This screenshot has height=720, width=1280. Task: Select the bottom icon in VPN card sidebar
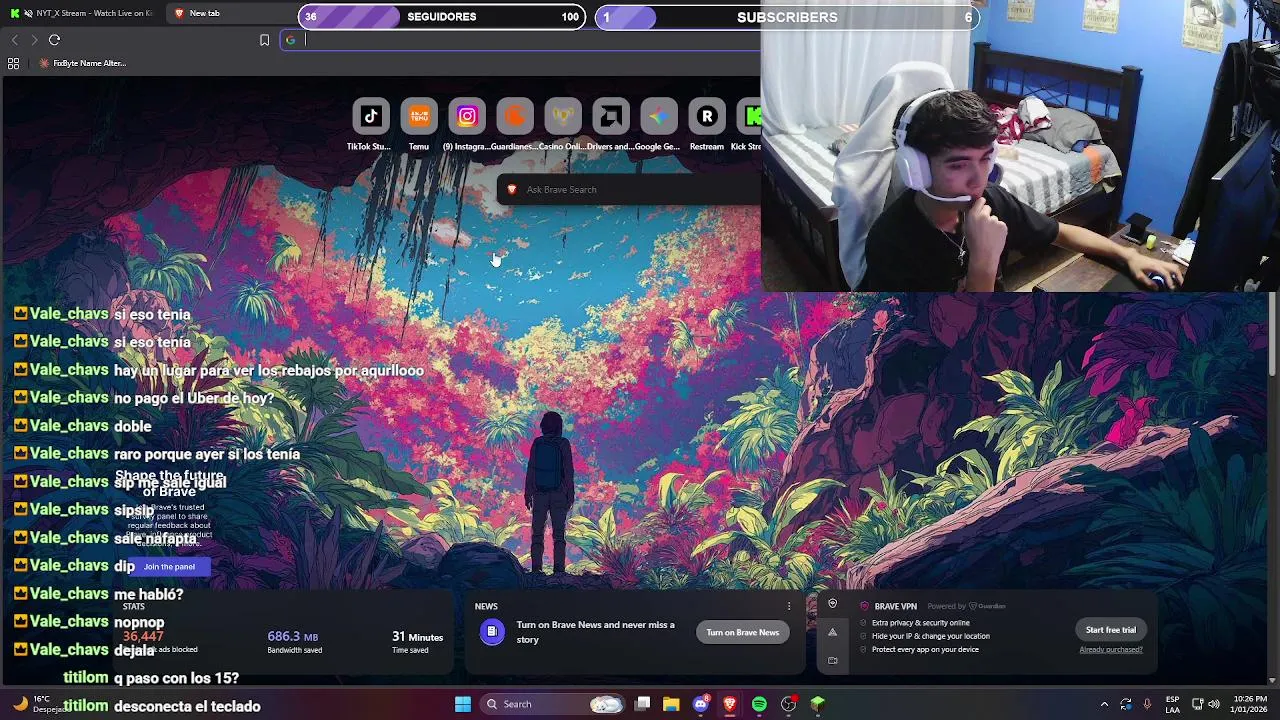pos(832,660)
